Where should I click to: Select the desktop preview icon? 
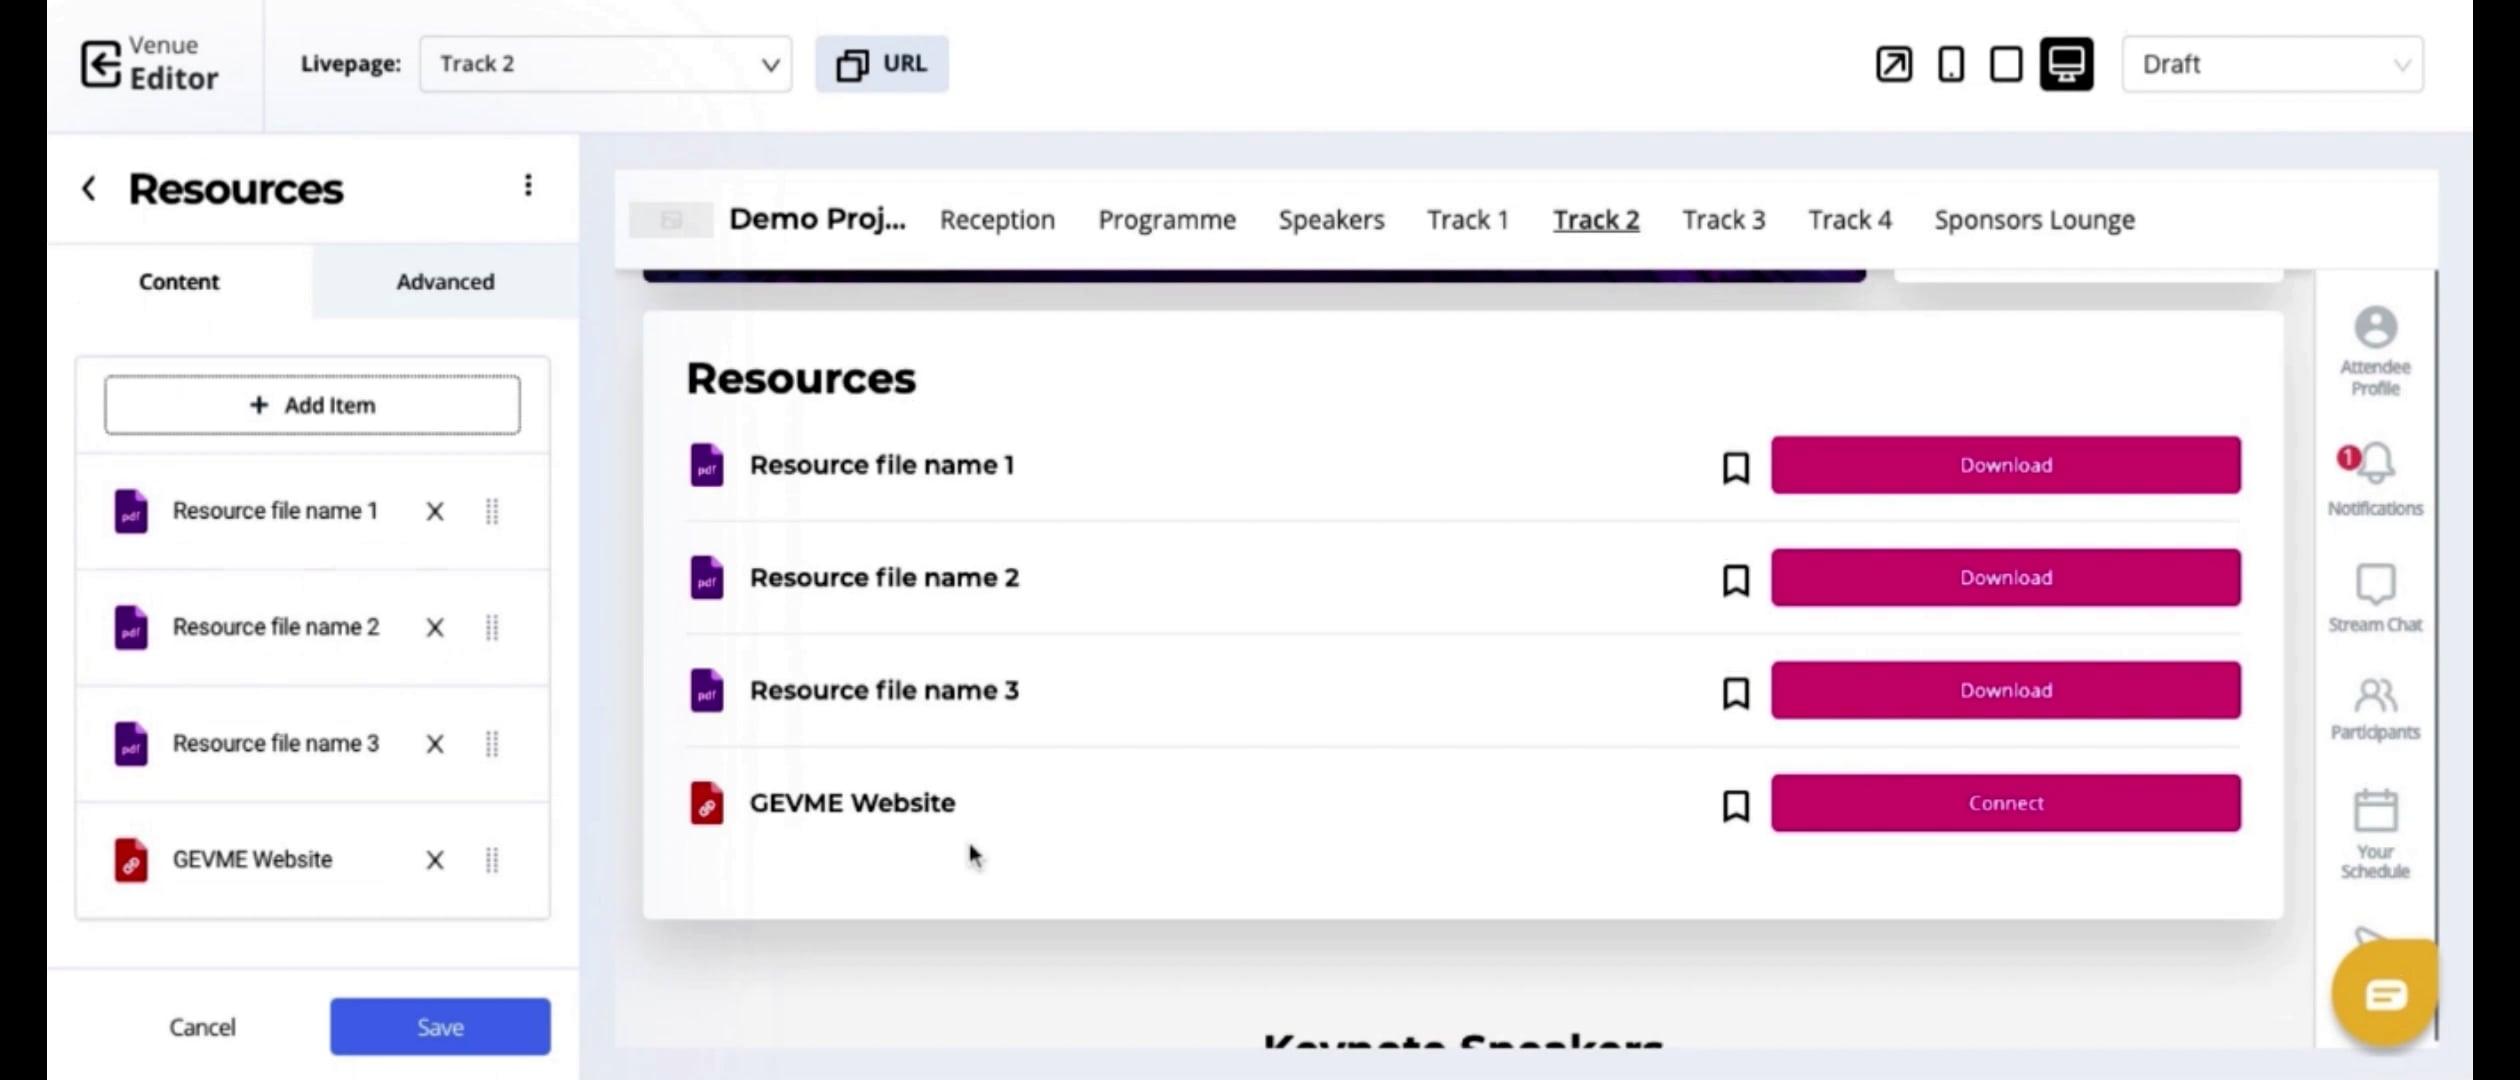2065,63
